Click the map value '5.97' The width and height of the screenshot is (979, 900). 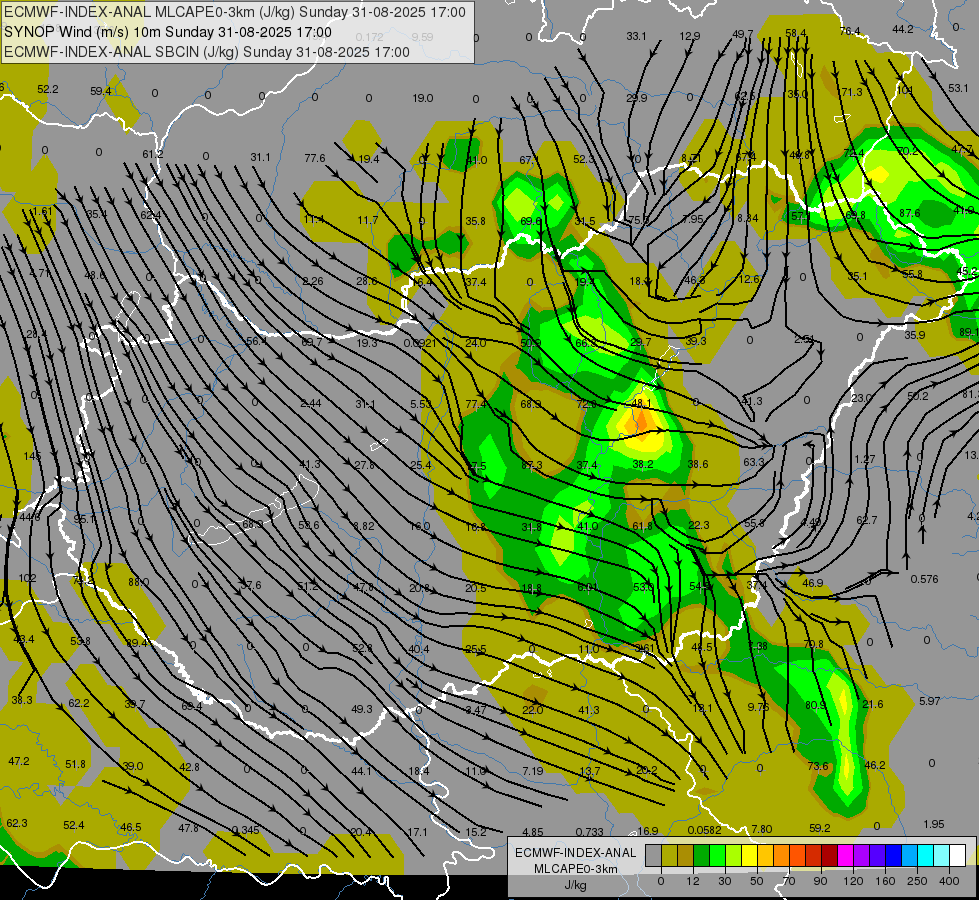click(930, 701)
